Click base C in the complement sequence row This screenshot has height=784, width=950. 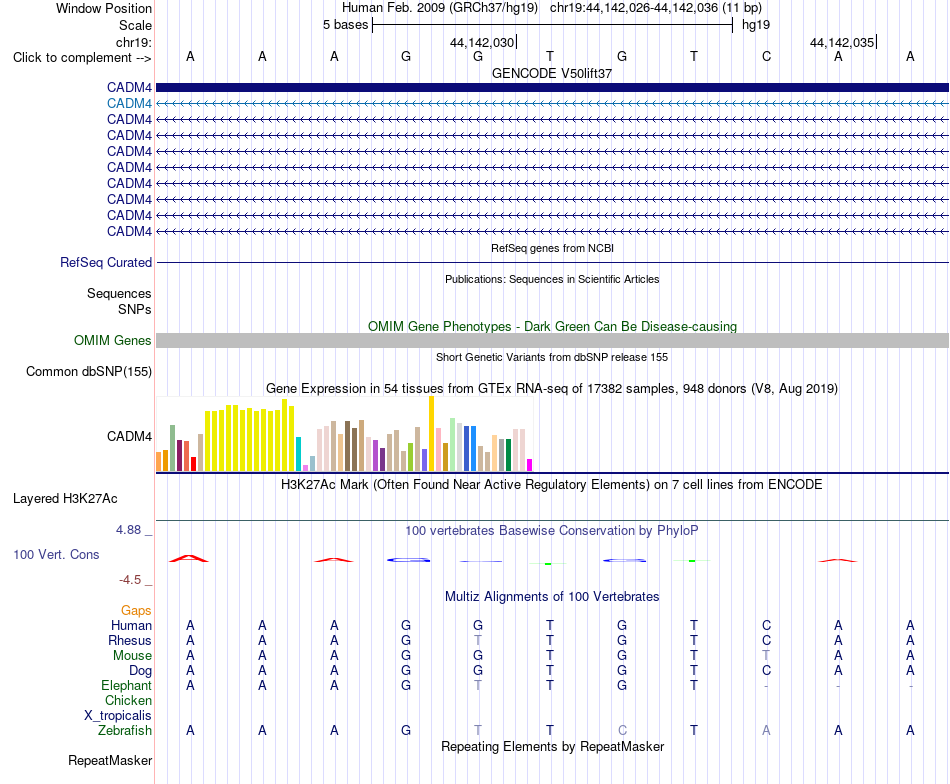click(766, 56)
